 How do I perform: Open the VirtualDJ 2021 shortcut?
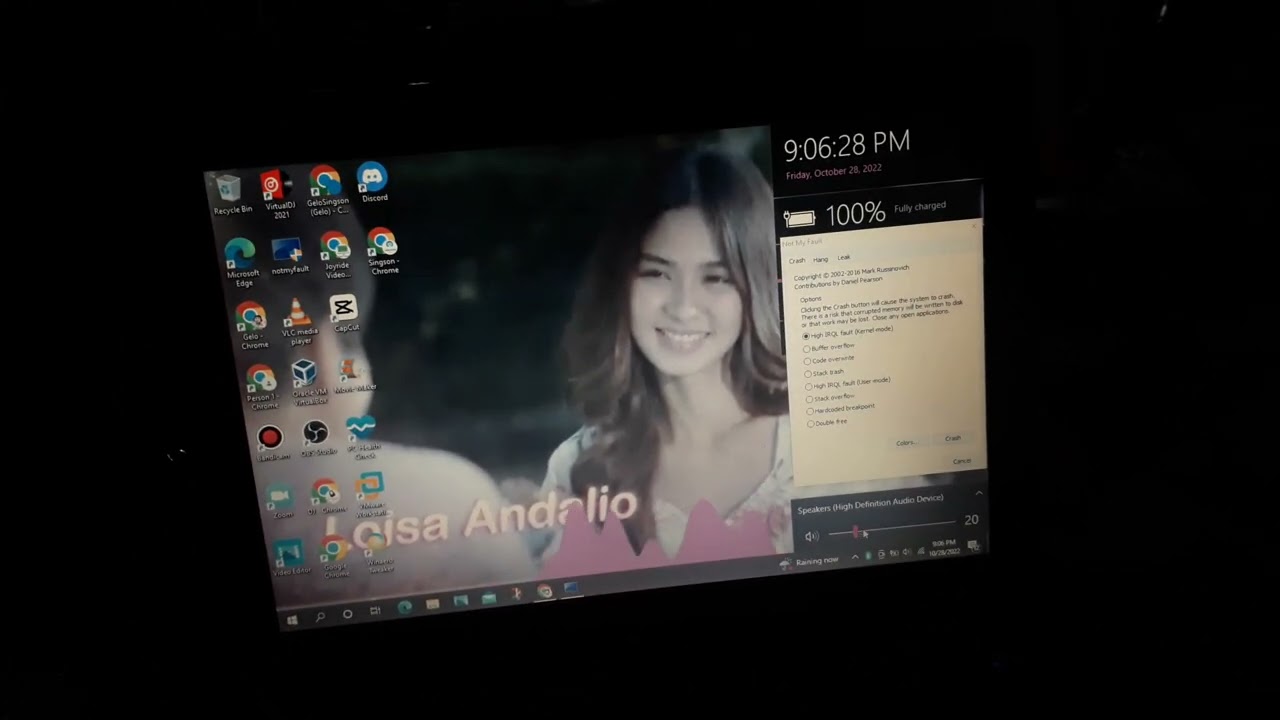click(277, 194)
